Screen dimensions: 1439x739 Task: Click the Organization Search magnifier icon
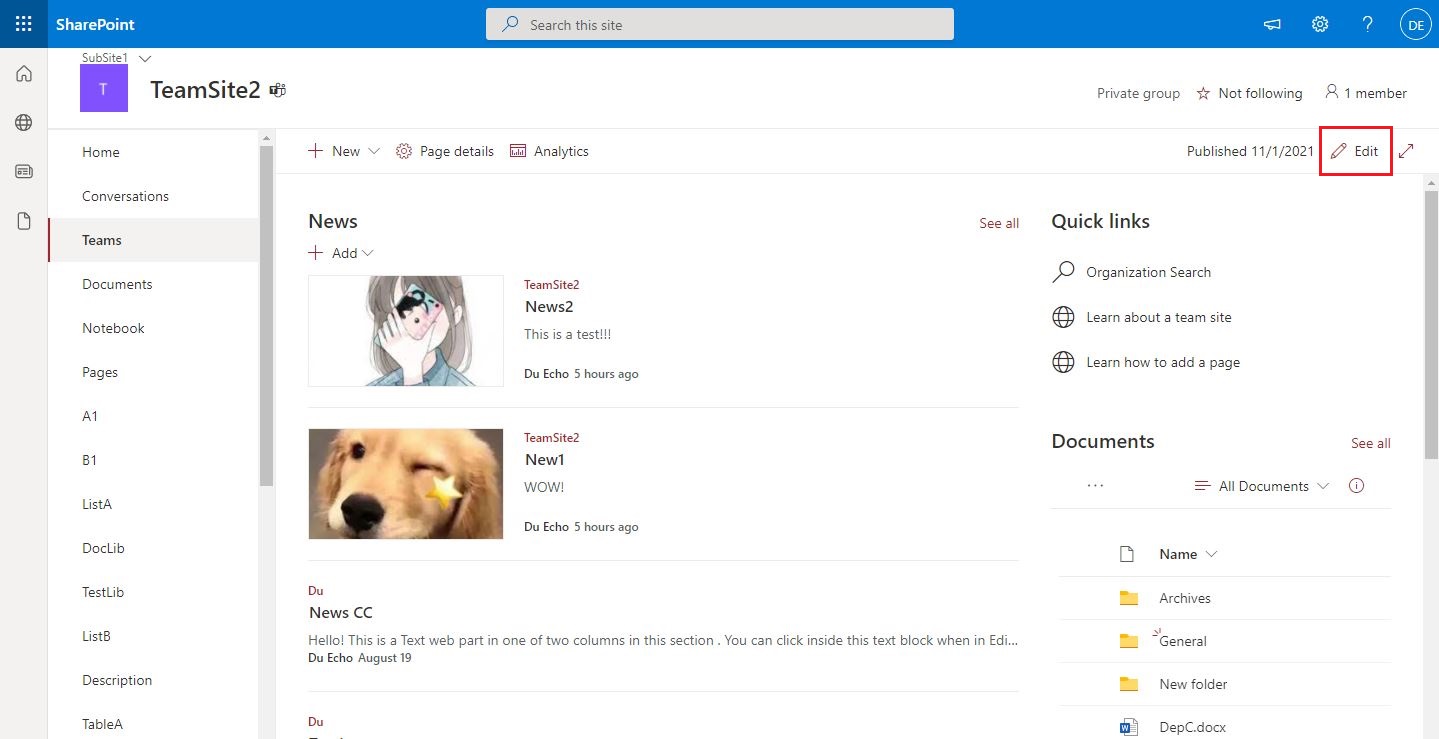pos(1064,272)
